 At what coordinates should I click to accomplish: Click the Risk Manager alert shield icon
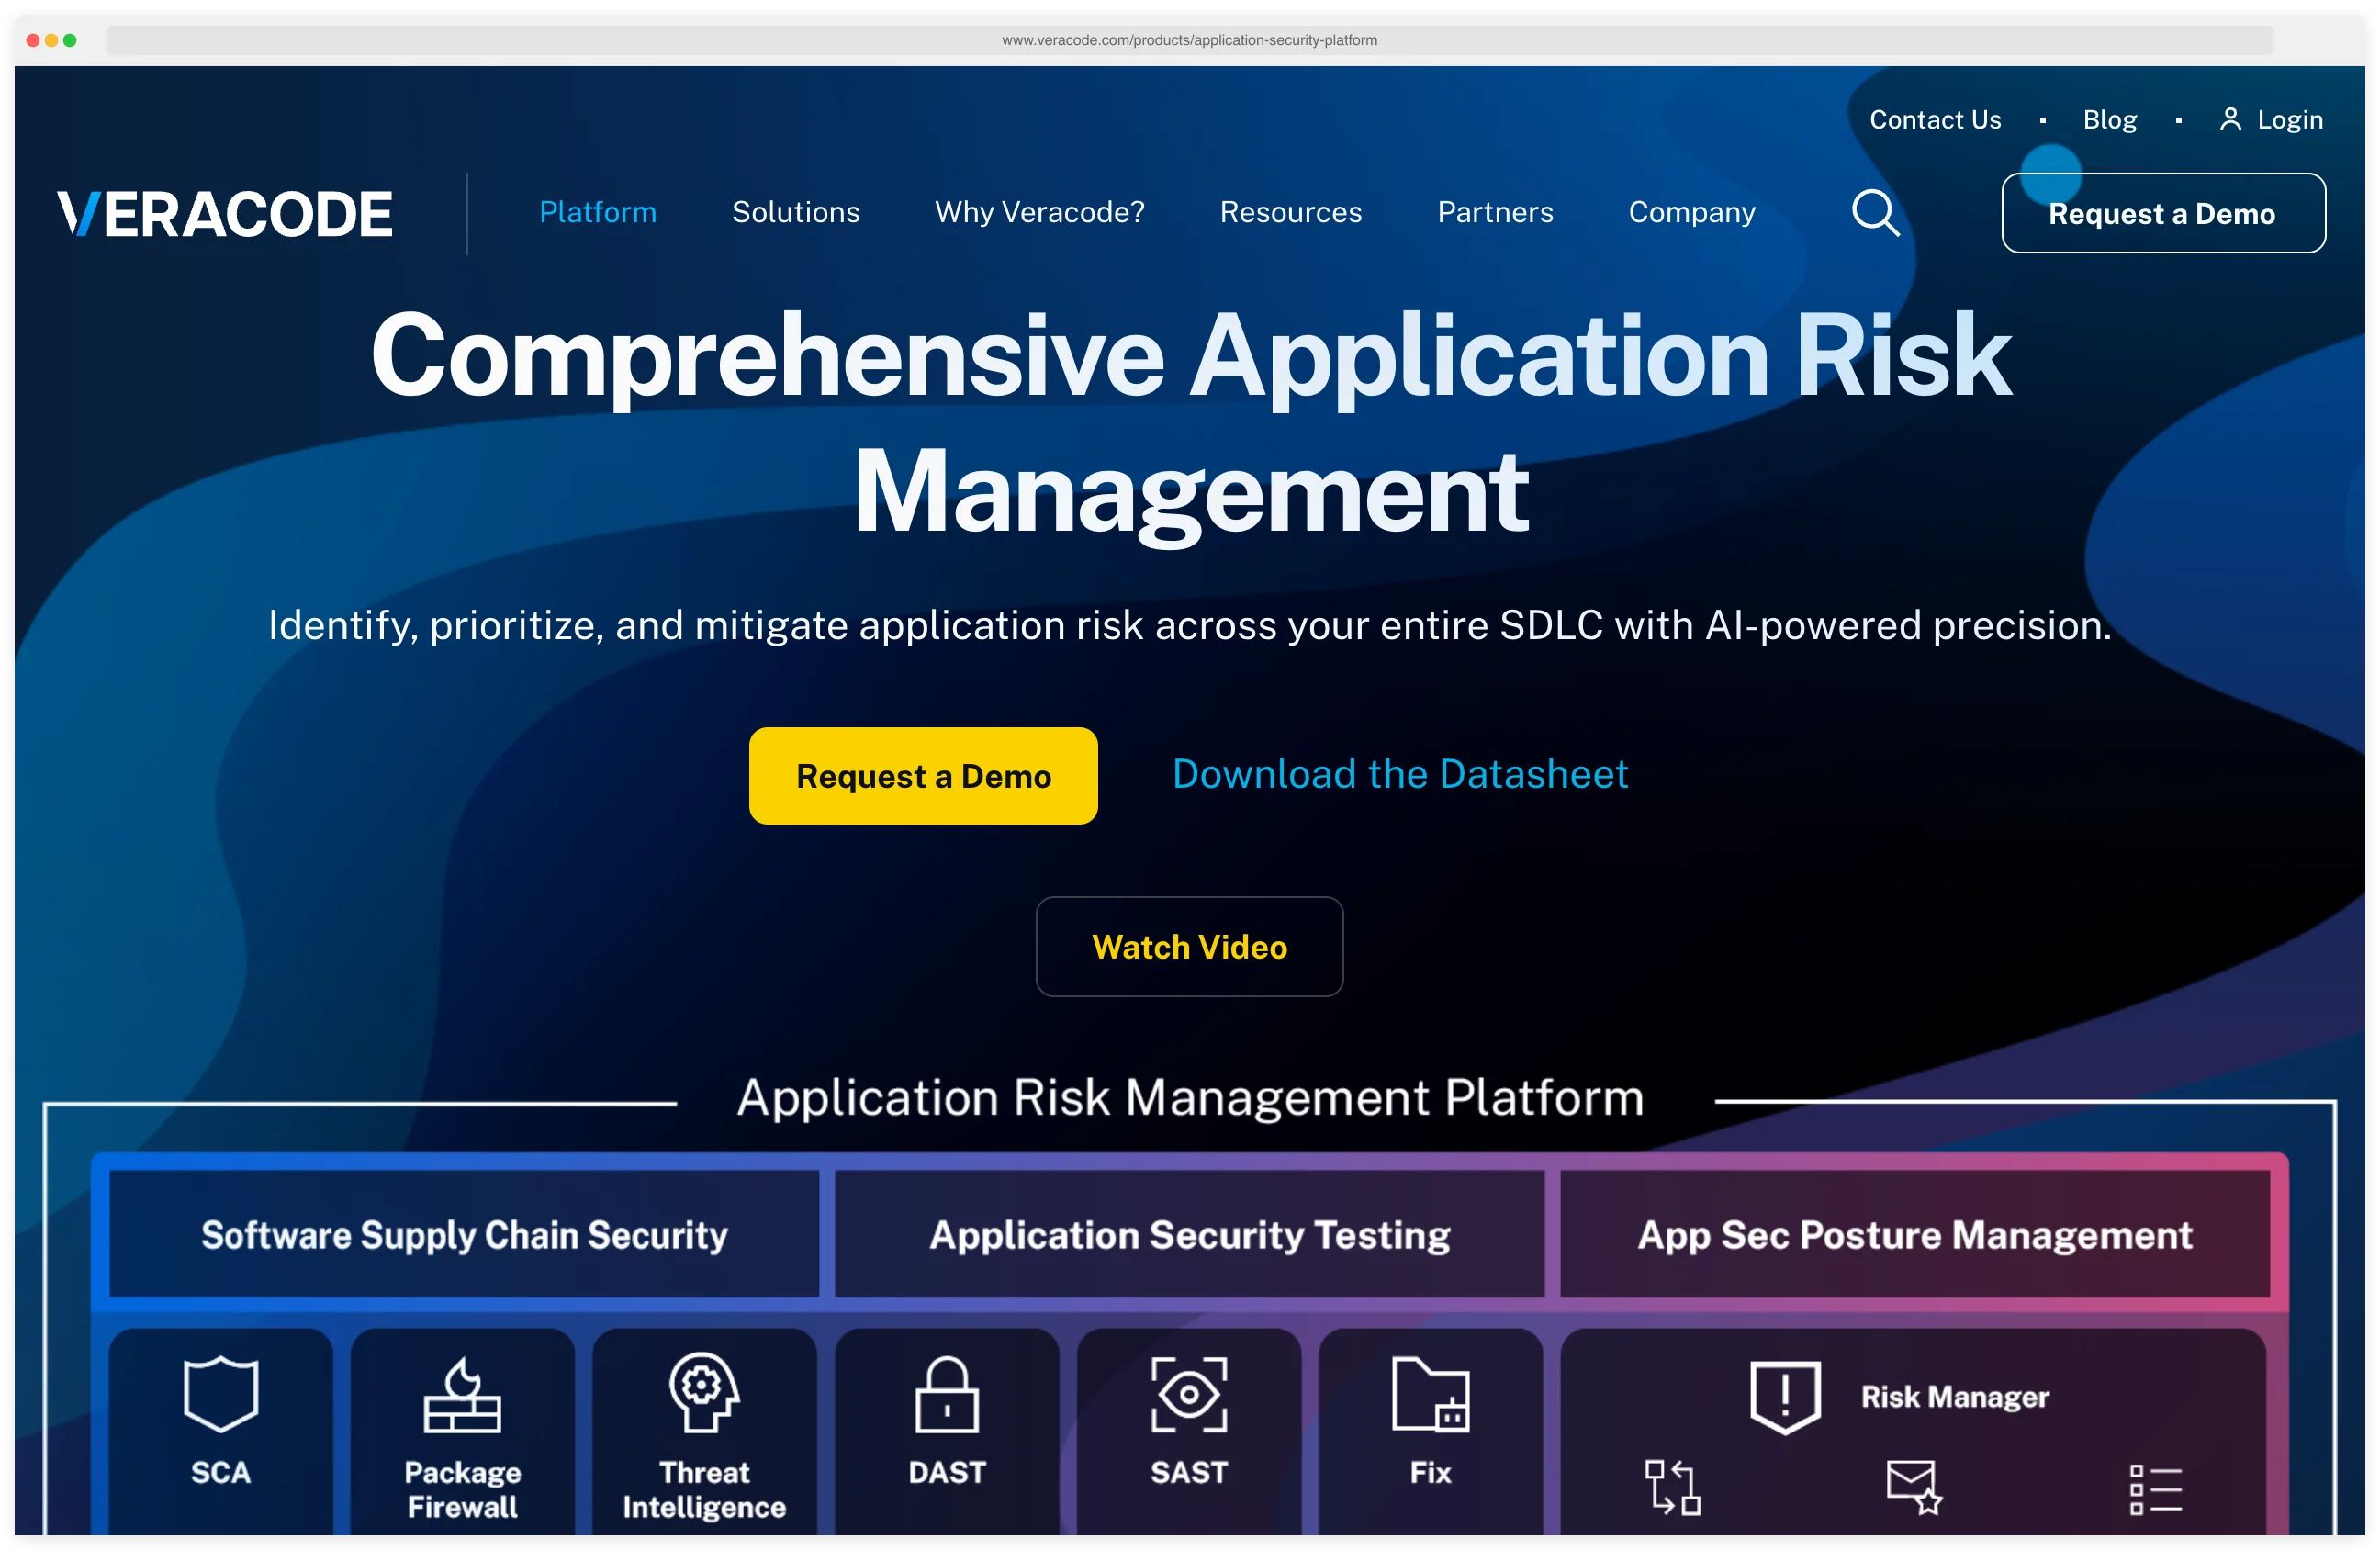[x=1786, y=1396]
